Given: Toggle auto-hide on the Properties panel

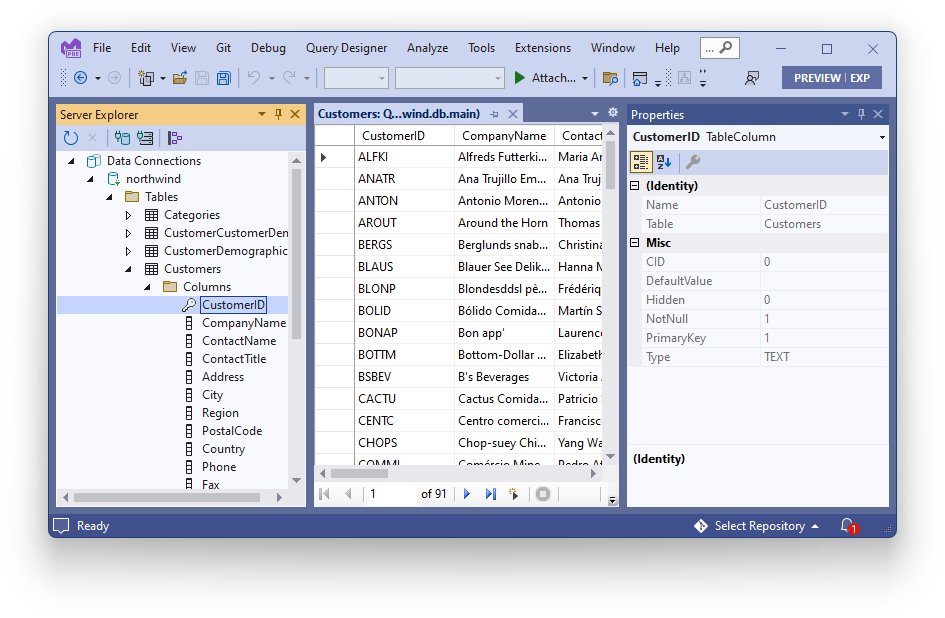Looking at the screenshot, I should (x=862, y=114).
